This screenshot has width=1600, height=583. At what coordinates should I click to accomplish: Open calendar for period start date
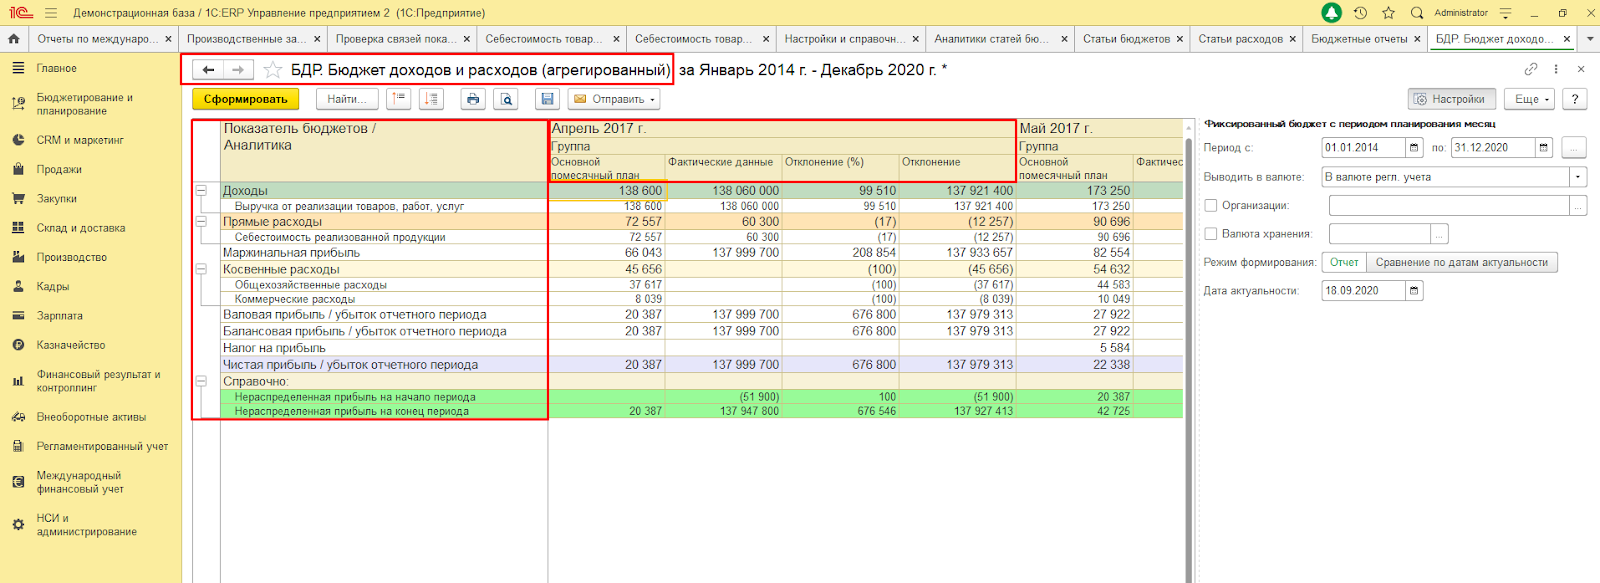click(x=1414, y=148)
